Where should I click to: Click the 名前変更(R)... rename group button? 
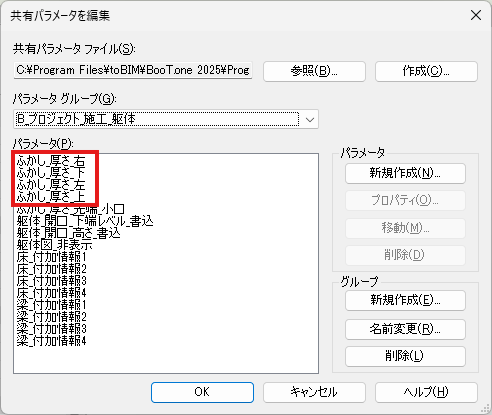405,329
